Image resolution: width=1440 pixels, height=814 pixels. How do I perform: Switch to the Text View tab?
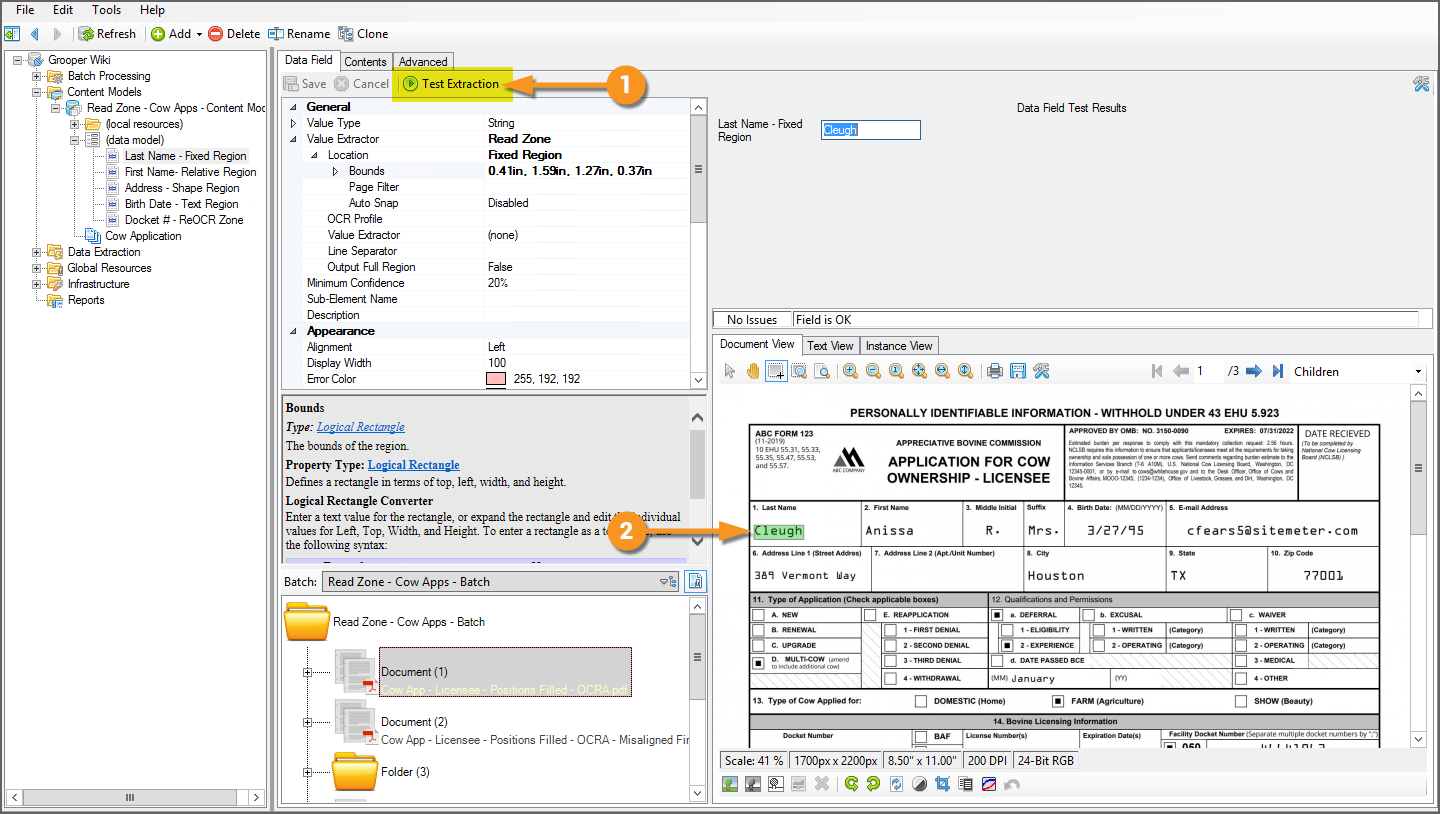(830, 346)
